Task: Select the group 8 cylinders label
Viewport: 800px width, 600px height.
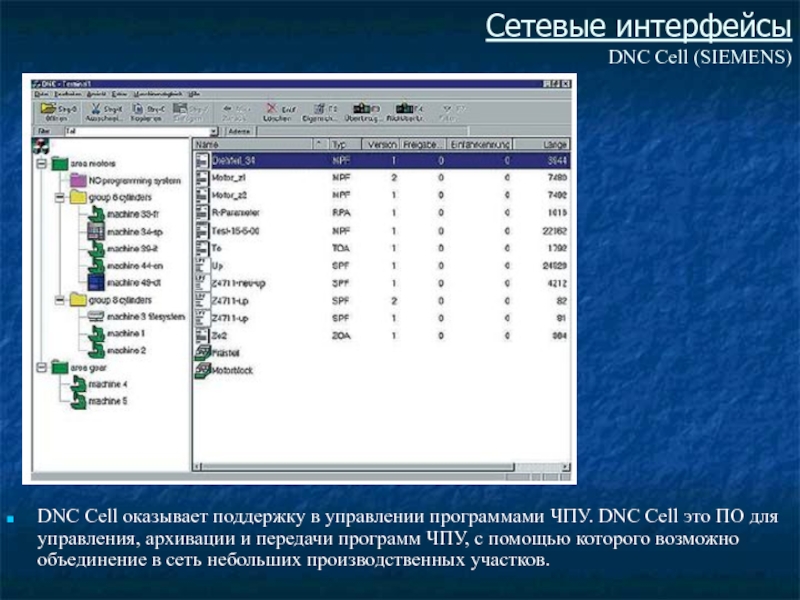Action: click(x=120, y=300)
